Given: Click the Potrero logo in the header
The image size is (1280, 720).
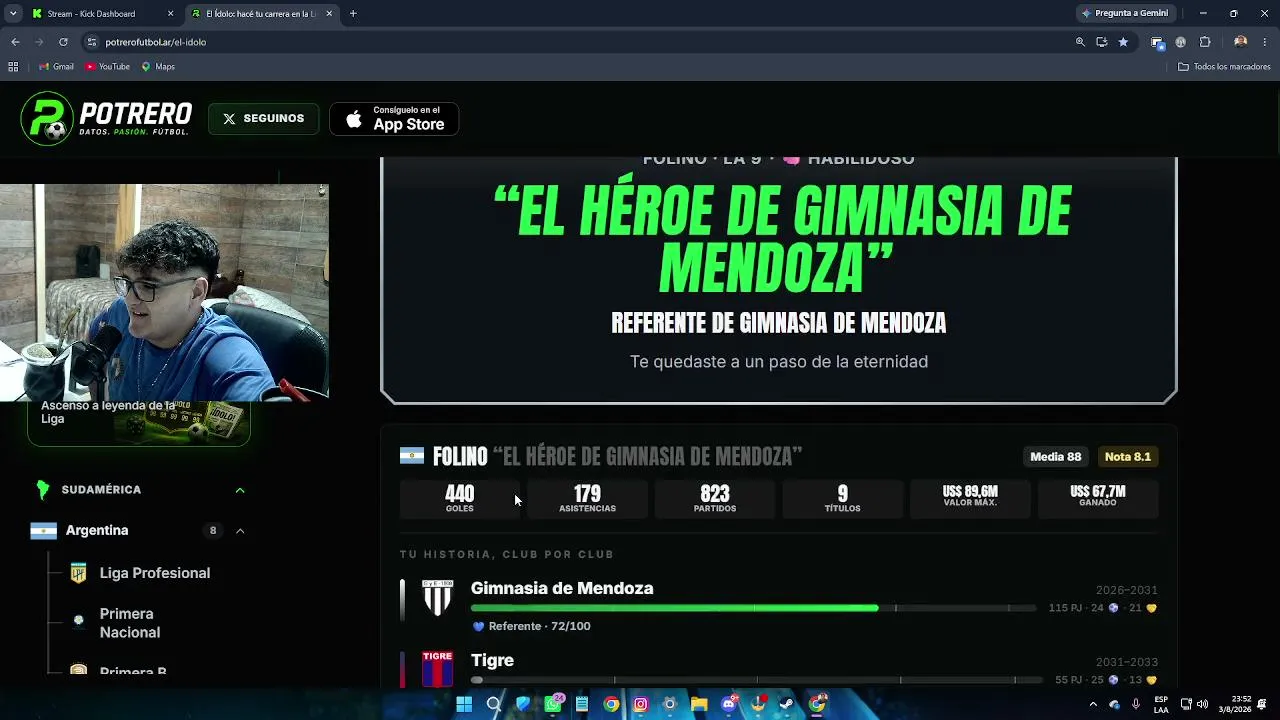Looking at the screenshot, I should 106,118.
